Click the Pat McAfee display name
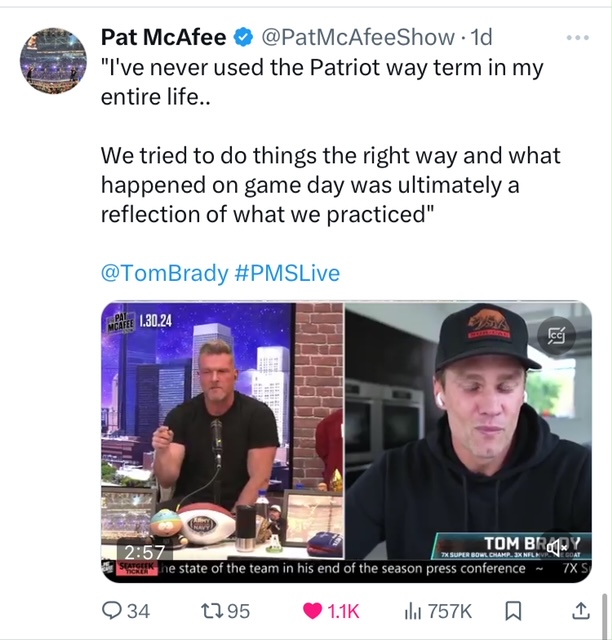Viewport: 612px width, 640px height. [163, 38]
